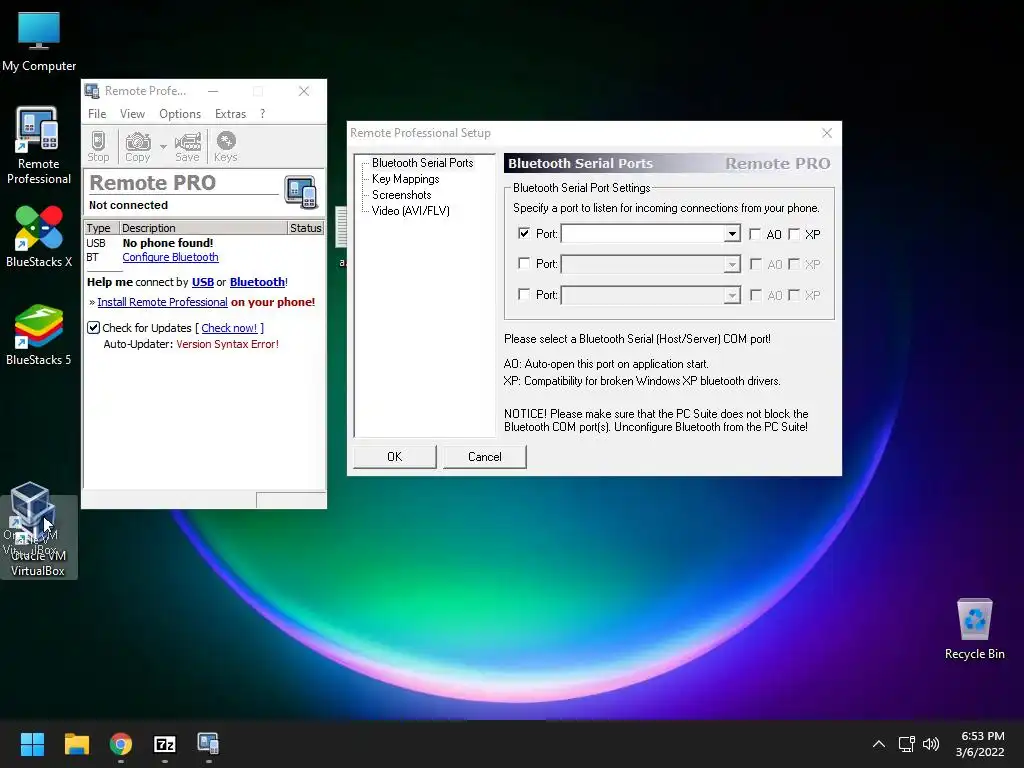Open File Explorer from taskbar
This screenshot has width=1024, height=768.
[76, 744]
